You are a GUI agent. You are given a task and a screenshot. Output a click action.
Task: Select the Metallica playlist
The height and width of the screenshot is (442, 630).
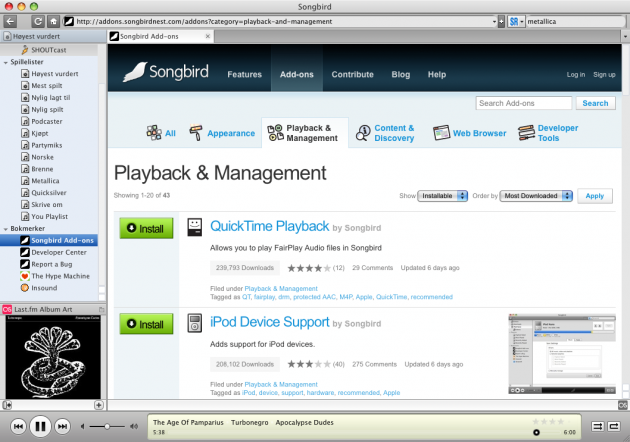point(45,181)
